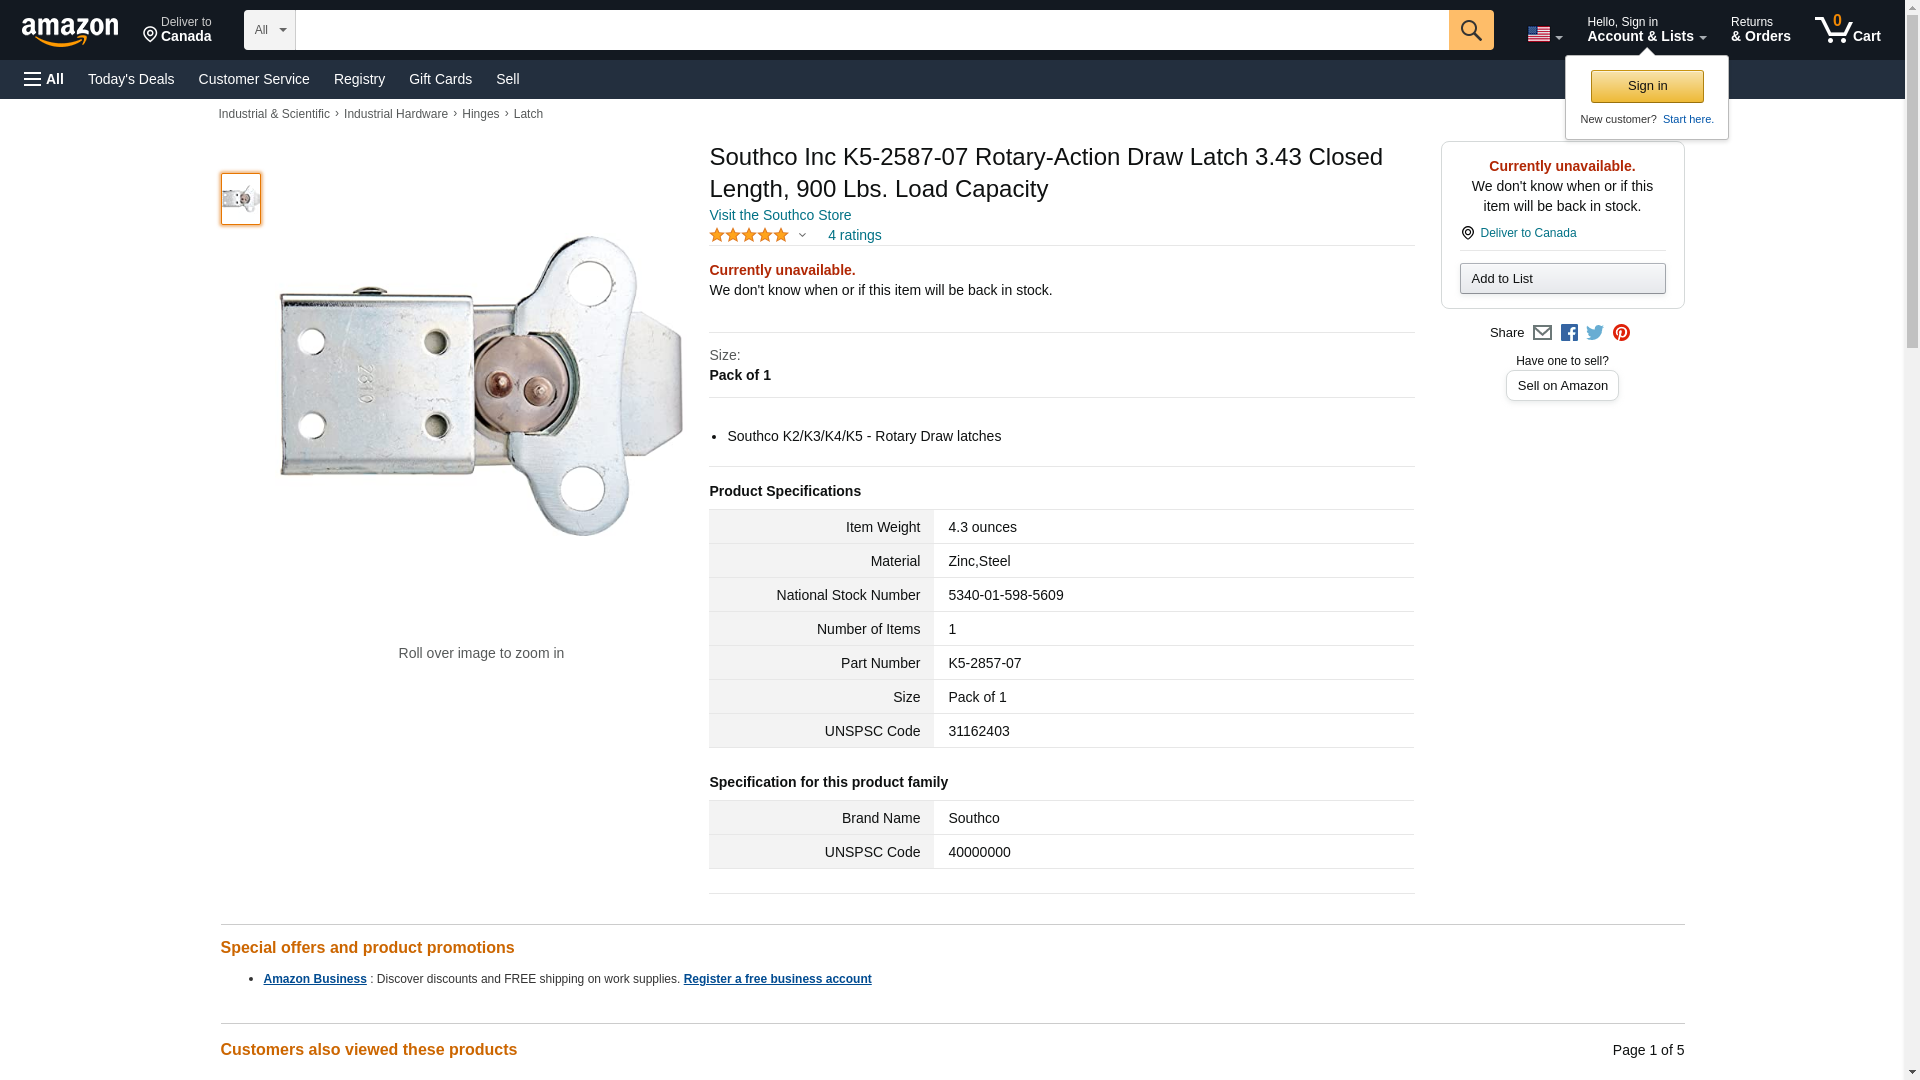
Task: Share product on Facebook
Action: tap(1569, 333)
